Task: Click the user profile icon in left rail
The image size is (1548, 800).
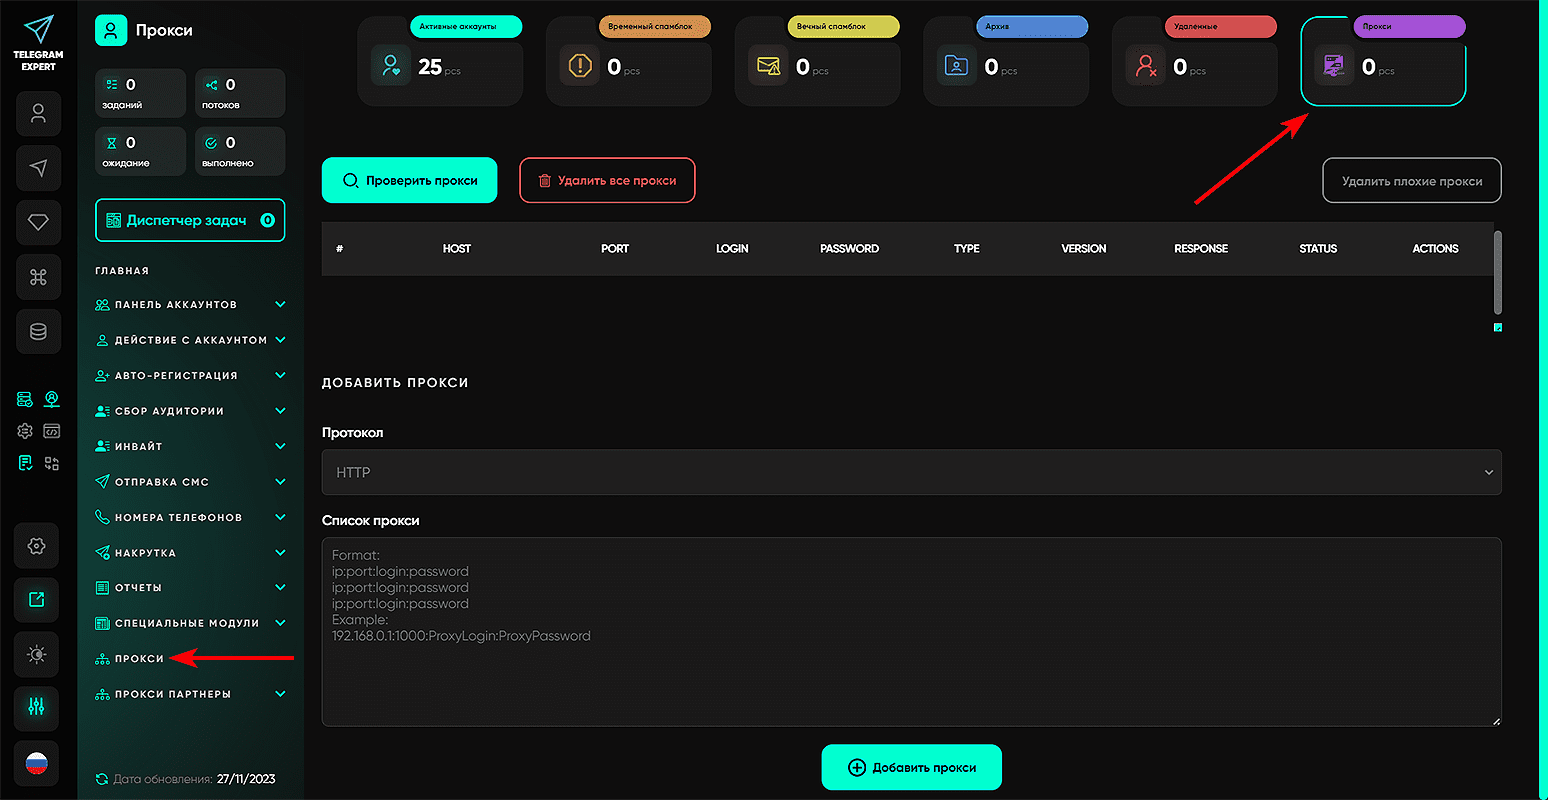Action: tap(38, 114)
